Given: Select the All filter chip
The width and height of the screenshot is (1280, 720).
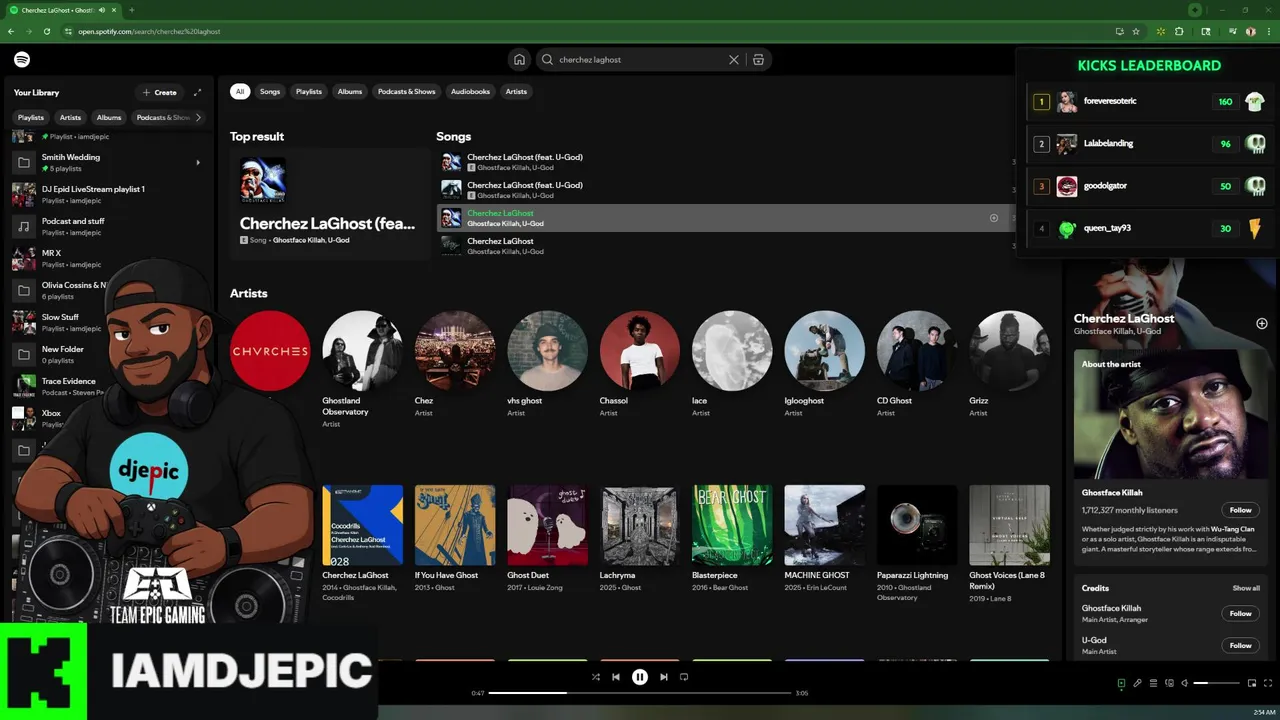Looking at the screenshot, I should (x=239, y=92).
